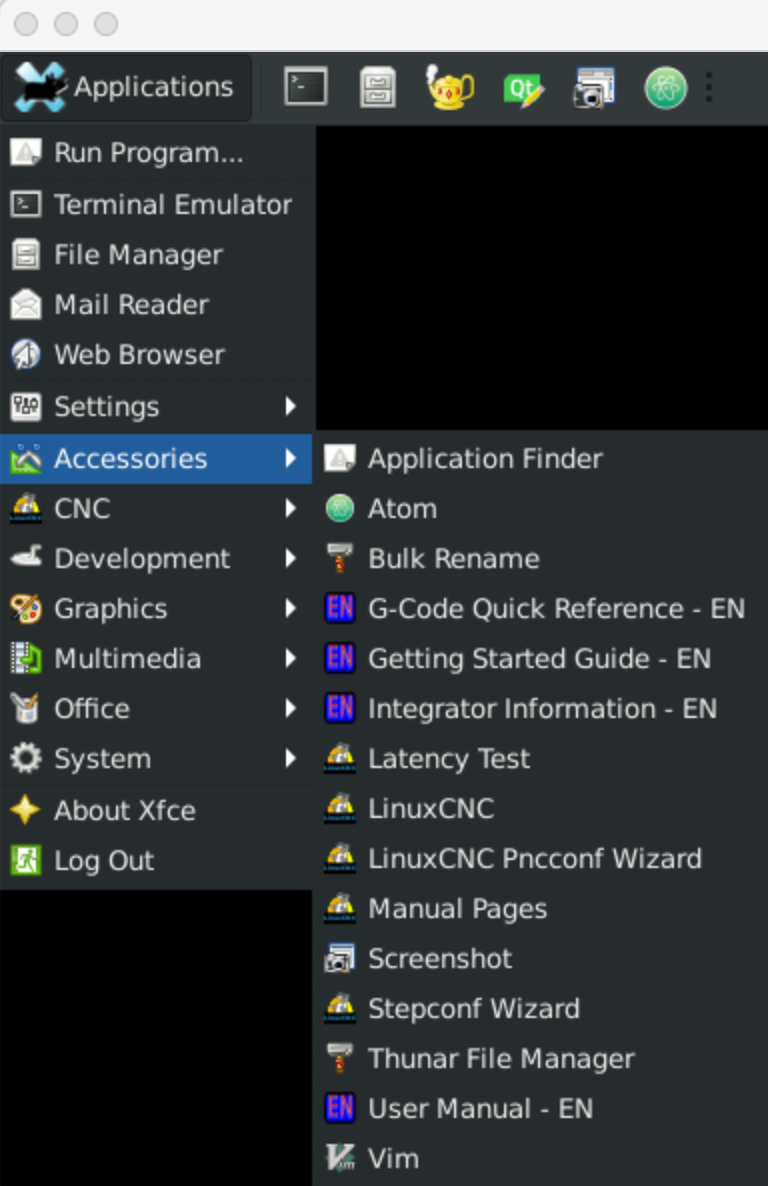Open the overflow dots menu on the panel
This screenshot has width=768, height=1186.
(x=709, y=87)
